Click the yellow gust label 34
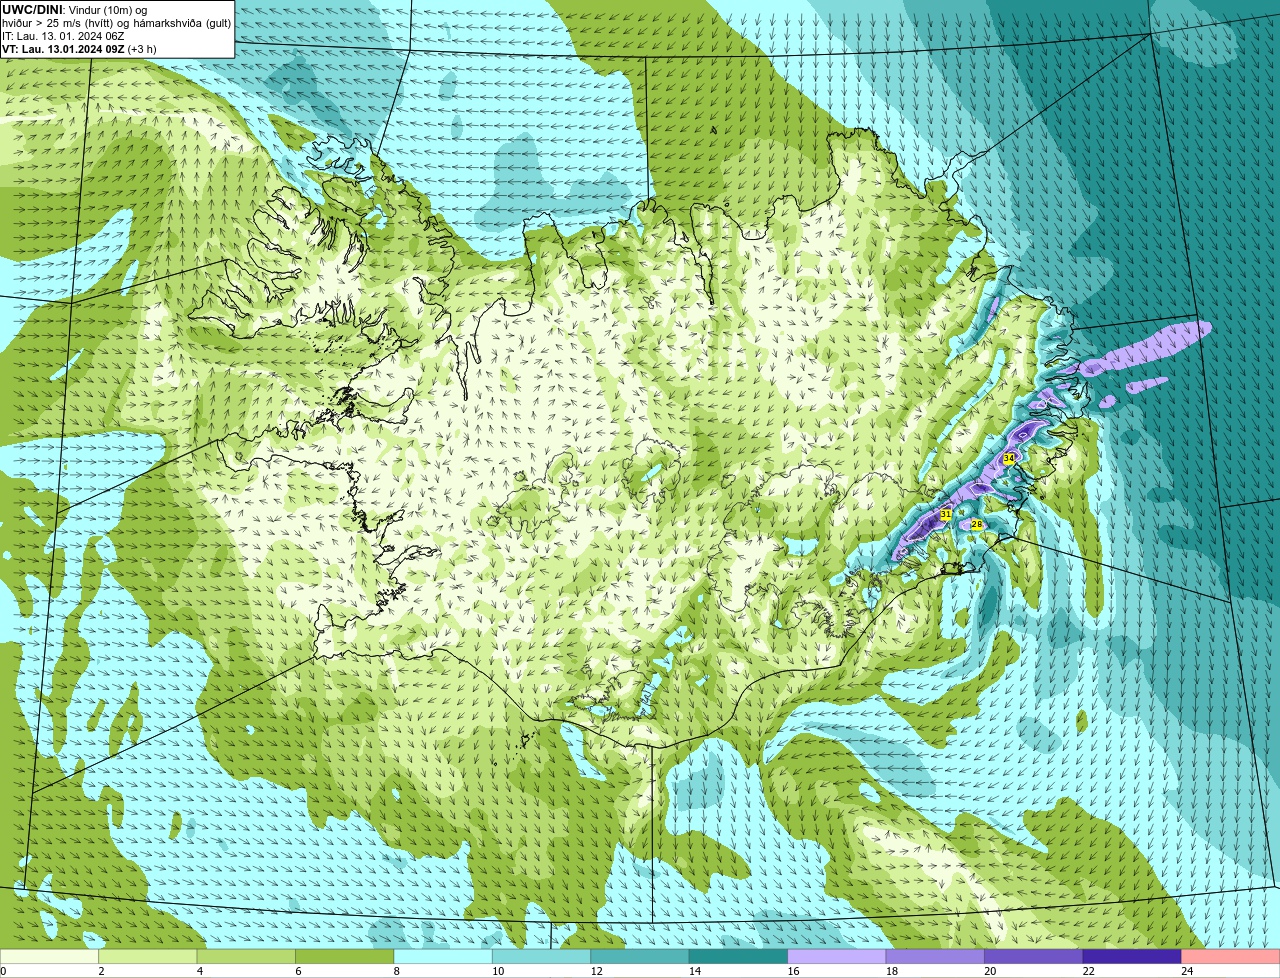 (x=1009, y=458)
